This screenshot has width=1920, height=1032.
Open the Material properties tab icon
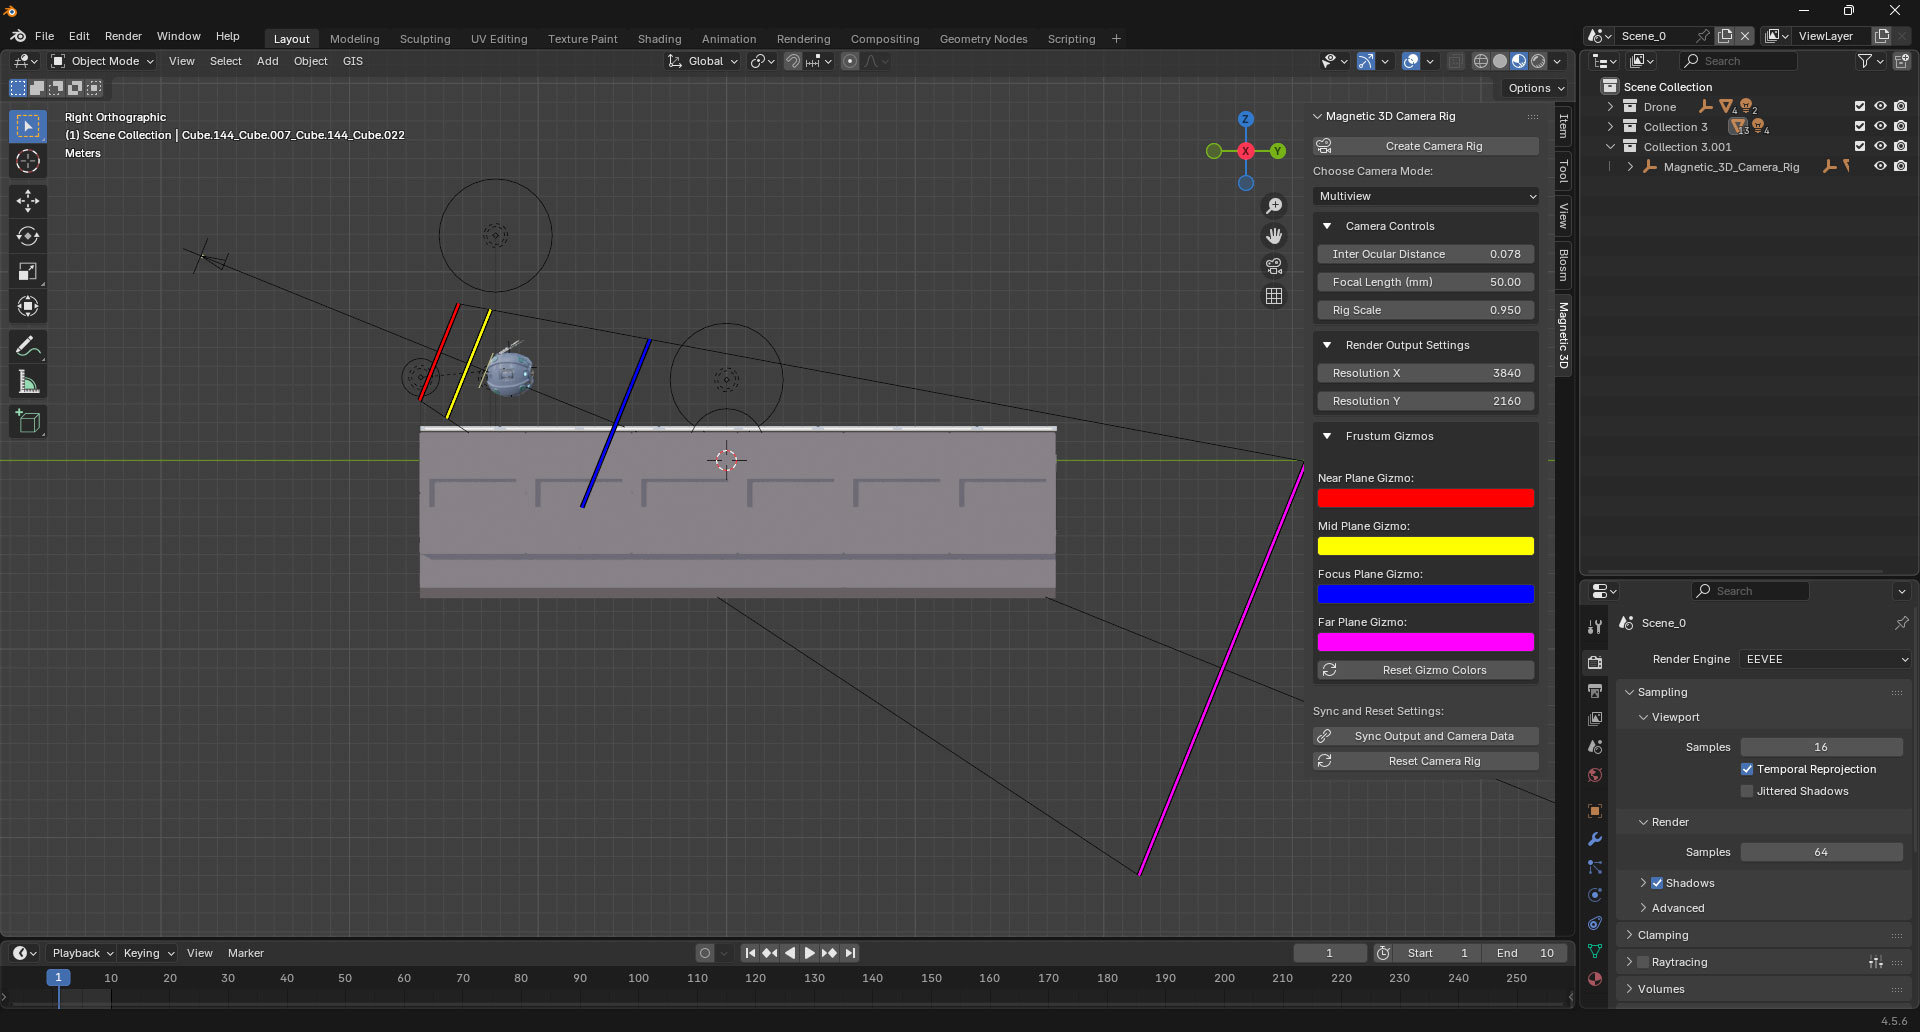(1595, 979)
